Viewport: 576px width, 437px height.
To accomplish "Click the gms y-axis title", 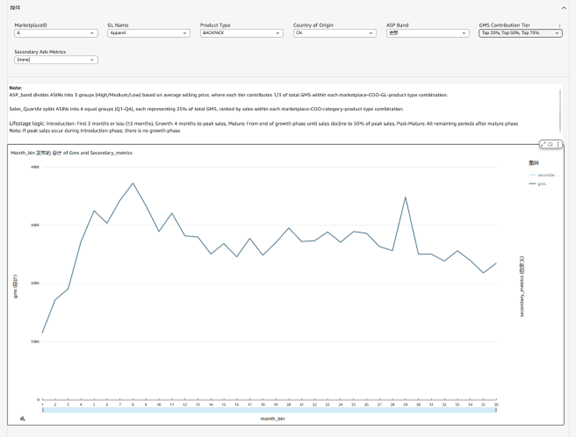I will [15, 286].
